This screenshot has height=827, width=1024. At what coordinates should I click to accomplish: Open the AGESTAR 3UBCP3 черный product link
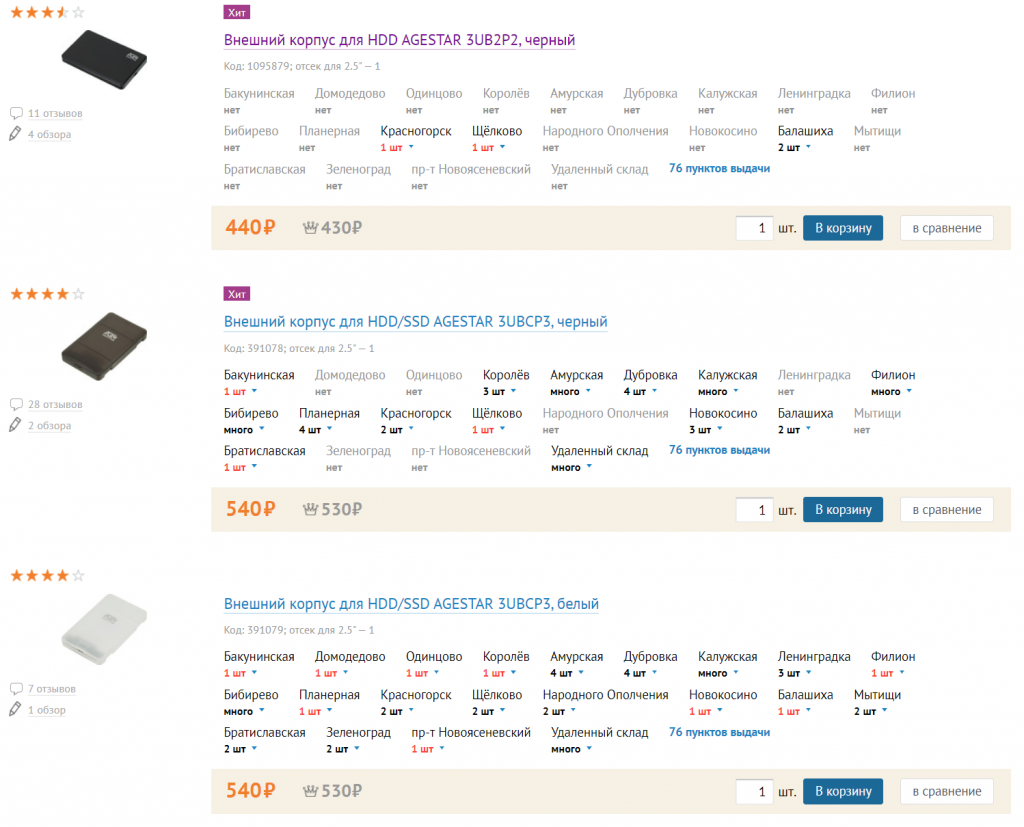[415, 322]
